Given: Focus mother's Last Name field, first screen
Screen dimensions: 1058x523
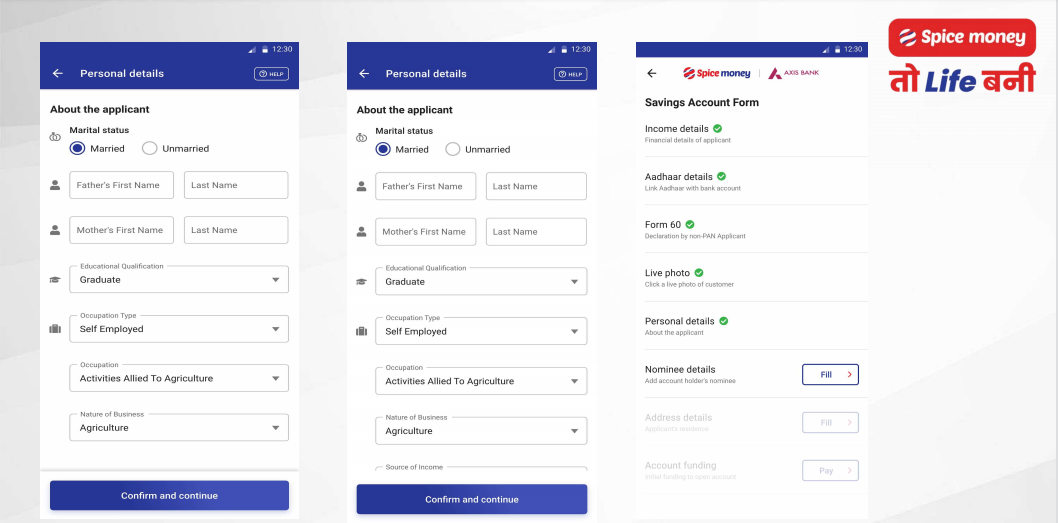Looking at the screenshot, I should (x=236, y=230).
